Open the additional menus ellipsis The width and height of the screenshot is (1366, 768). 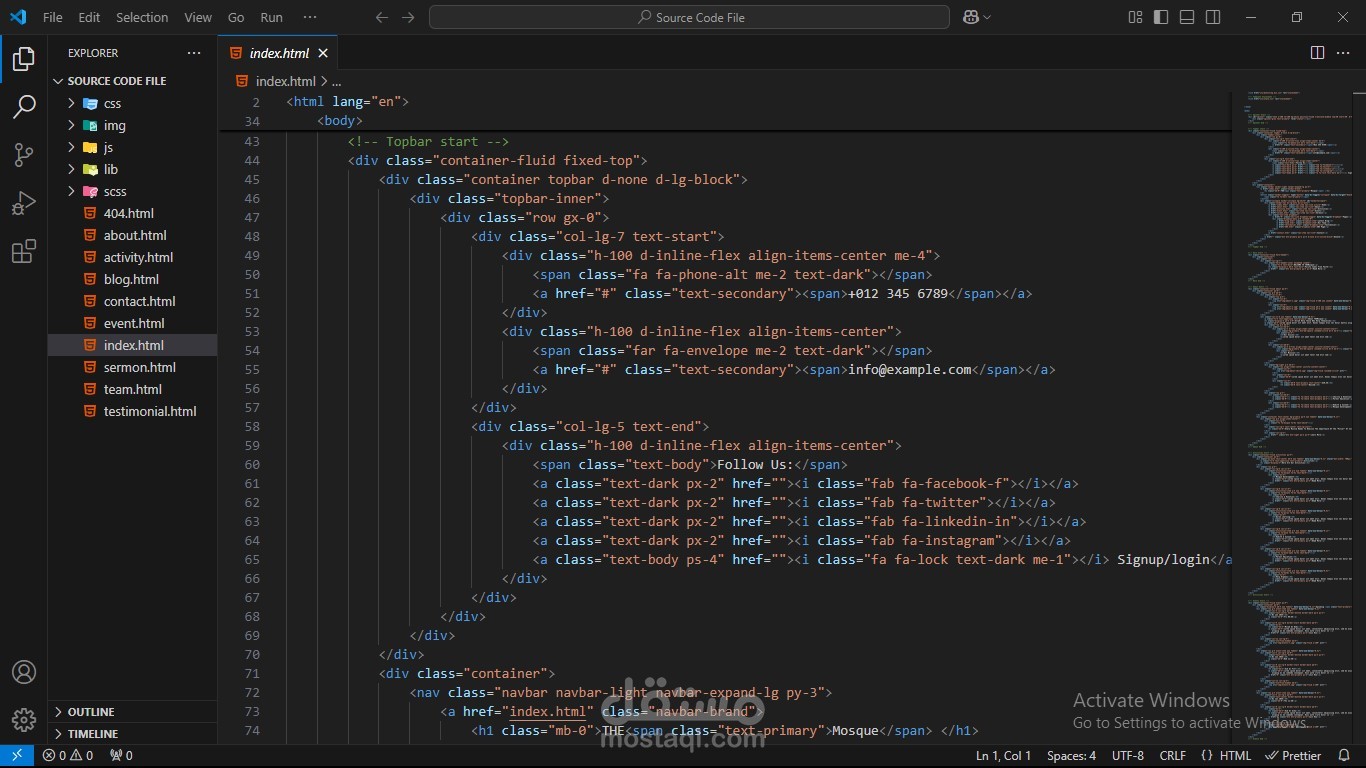tap(310, 17)
